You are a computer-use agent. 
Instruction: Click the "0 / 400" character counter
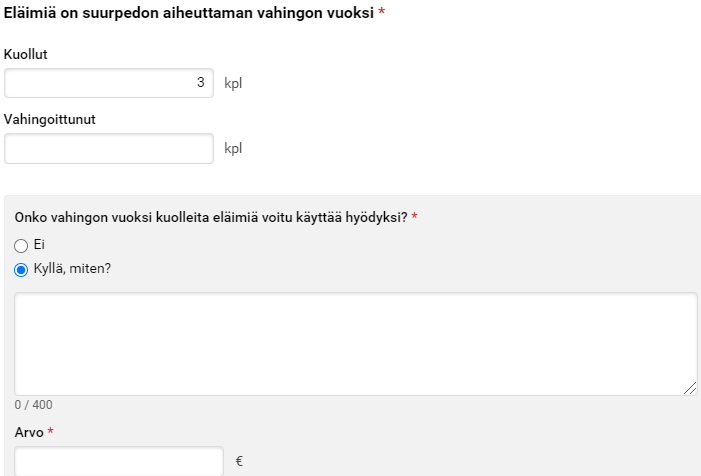(33, 405)
